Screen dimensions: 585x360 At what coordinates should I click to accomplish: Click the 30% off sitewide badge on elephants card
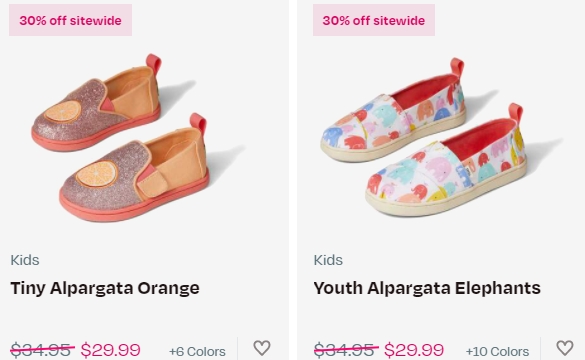point(374,20)
